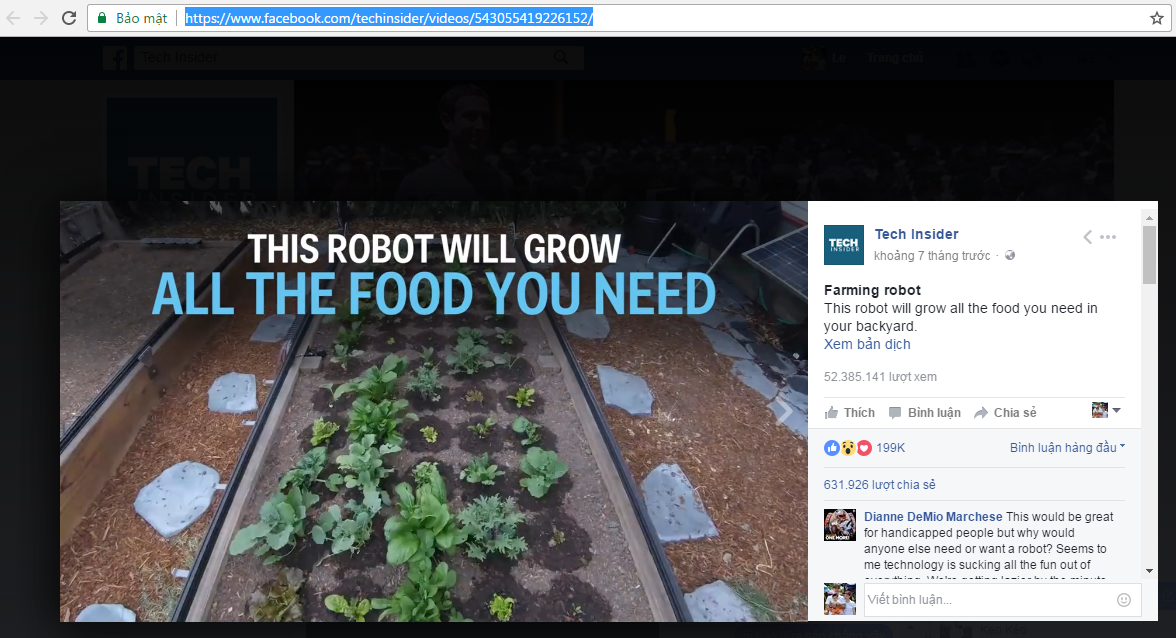
Task: Click the panel scrollbar down arrow
Action: click(1149, 571)
